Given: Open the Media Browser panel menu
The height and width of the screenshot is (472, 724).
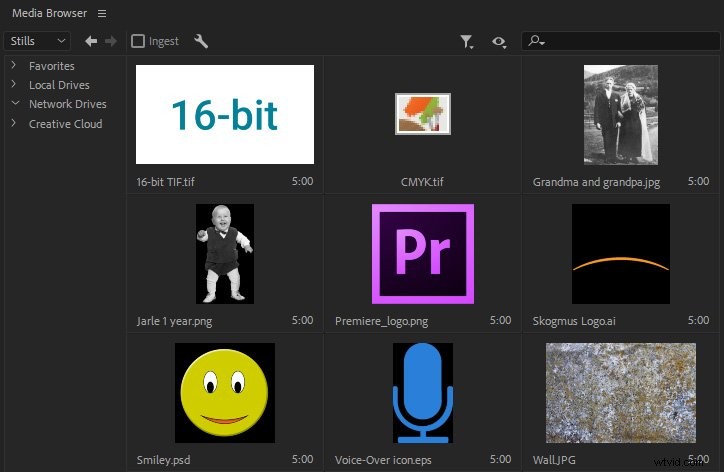Looking at the screenshot, I should click(x=102, y=14).
